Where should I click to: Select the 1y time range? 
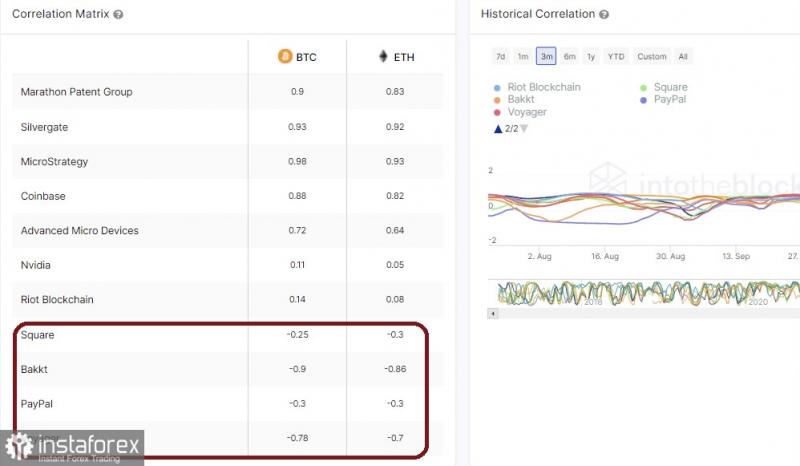pyautogui.click(x=591, y=56)
